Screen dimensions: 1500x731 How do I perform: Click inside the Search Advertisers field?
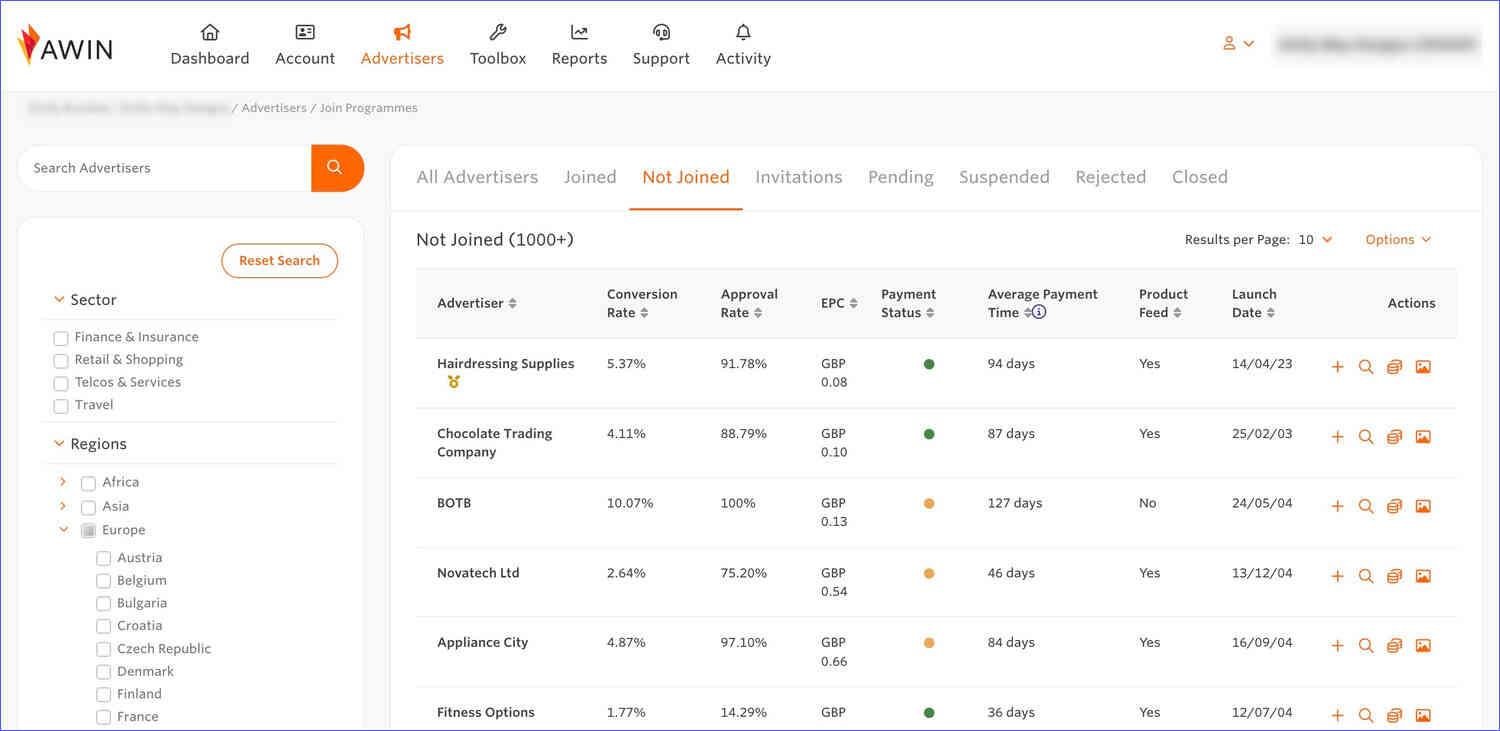pyautogui.click(x=160, y=167)
